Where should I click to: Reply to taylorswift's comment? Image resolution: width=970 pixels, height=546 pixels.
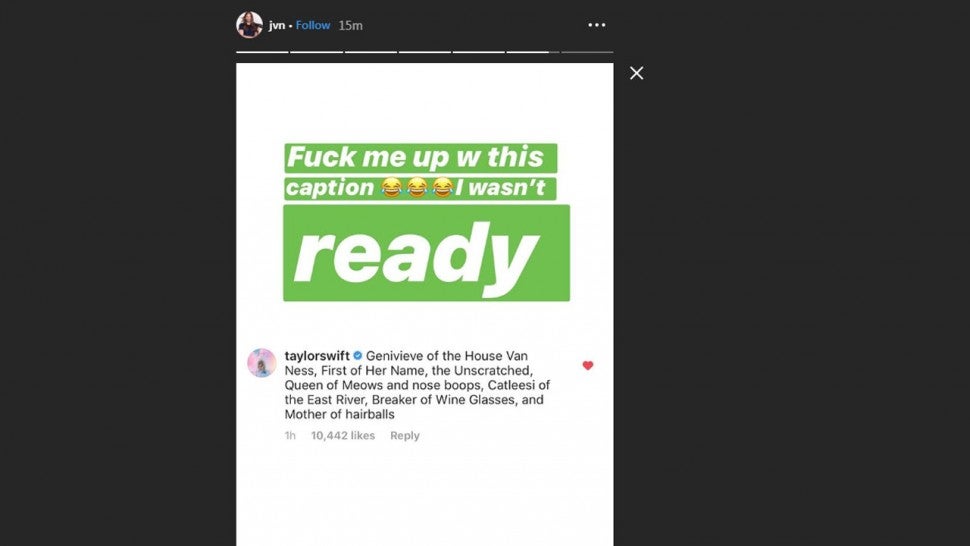click(404, 436)
